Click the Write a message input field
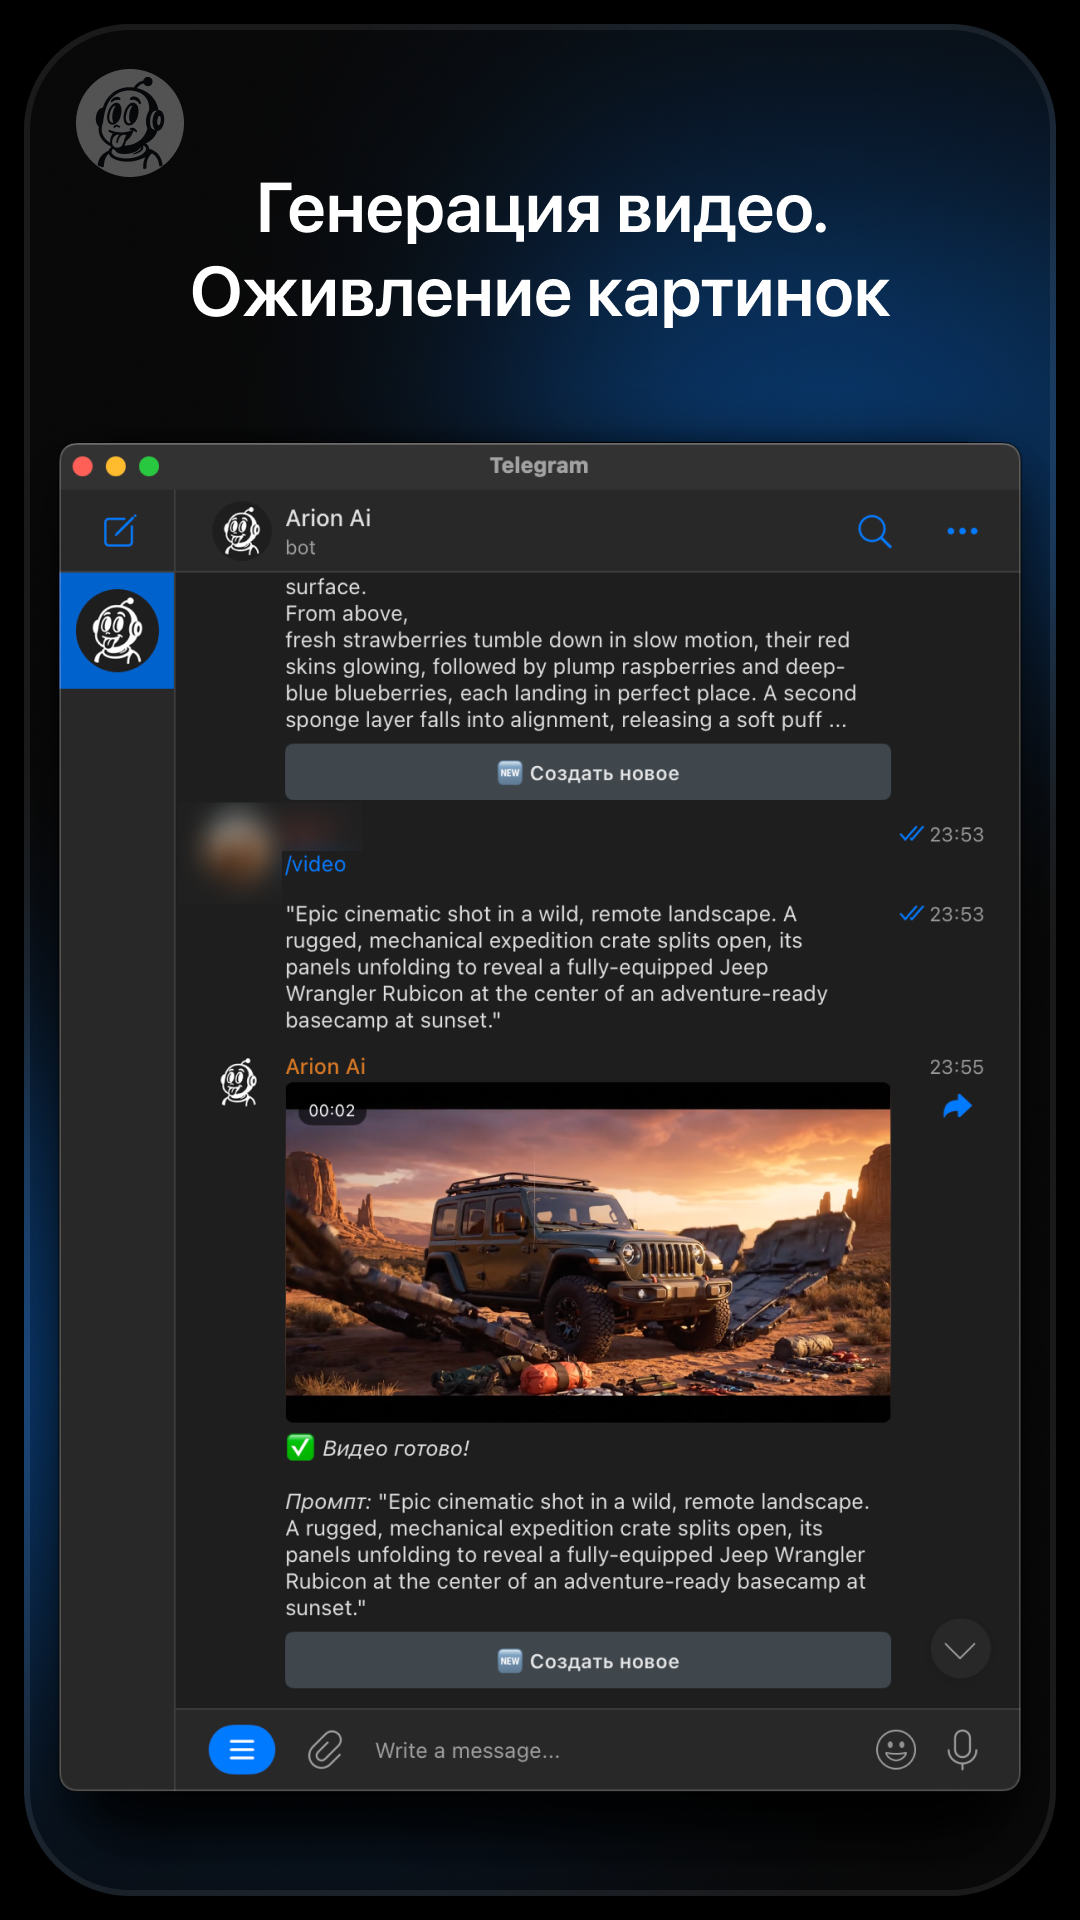Viewport: 1080px width, 1920px height. (x=600, y=1750)
